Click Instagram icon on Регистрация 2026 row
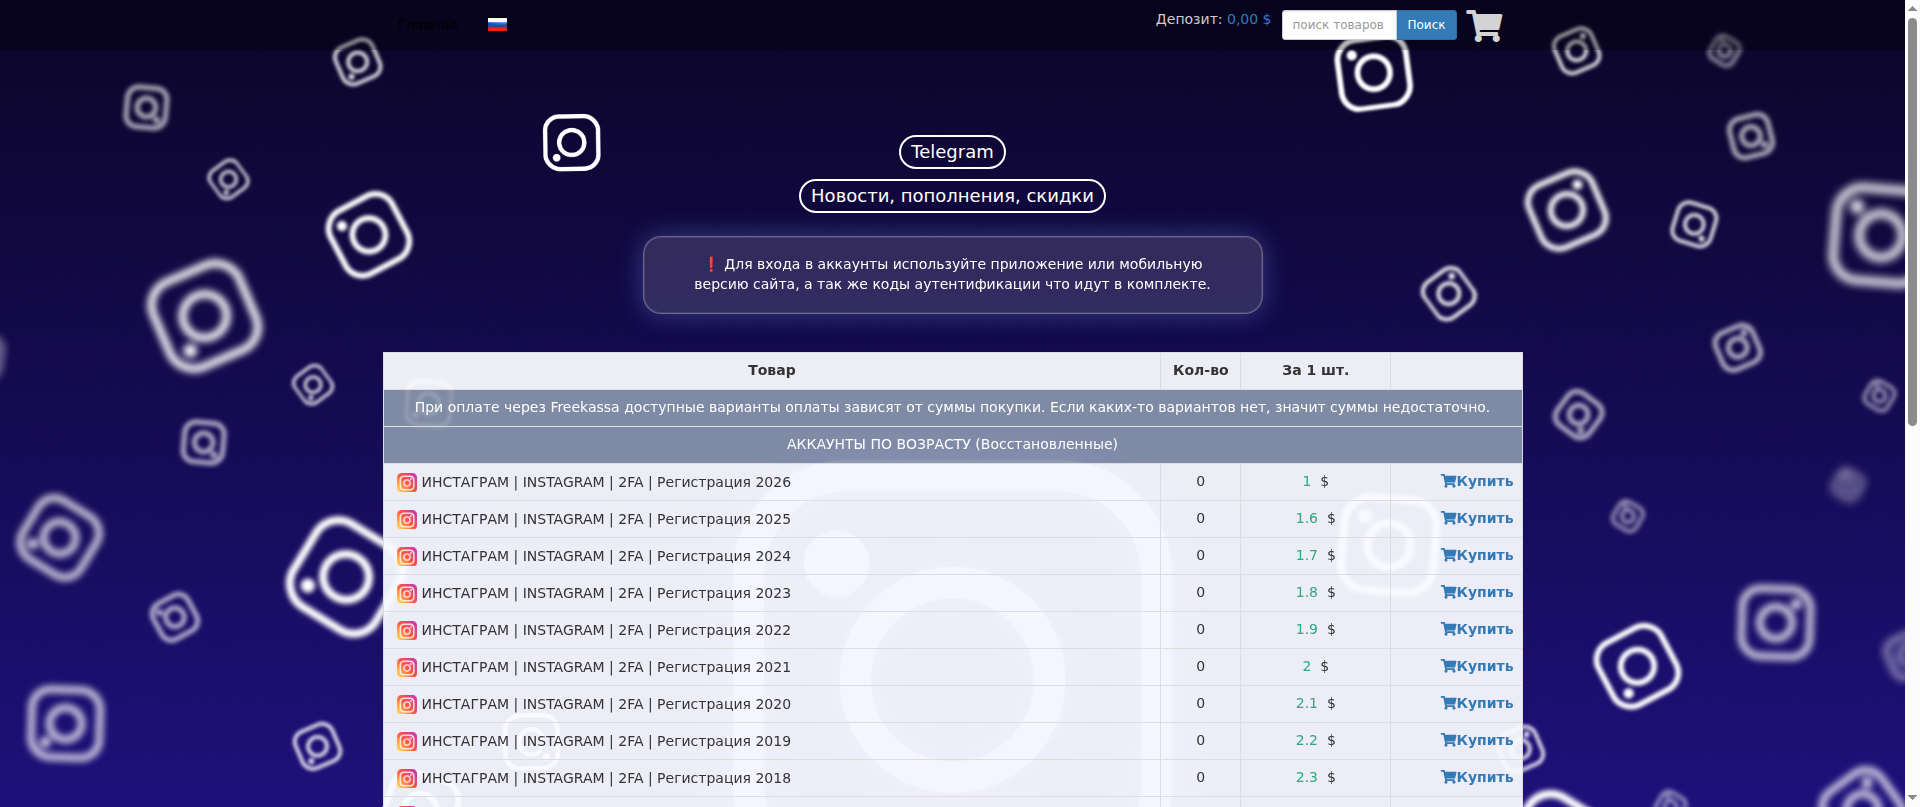Image resolution: width=1920 pixels, height=807 pixels. point(407,482)
